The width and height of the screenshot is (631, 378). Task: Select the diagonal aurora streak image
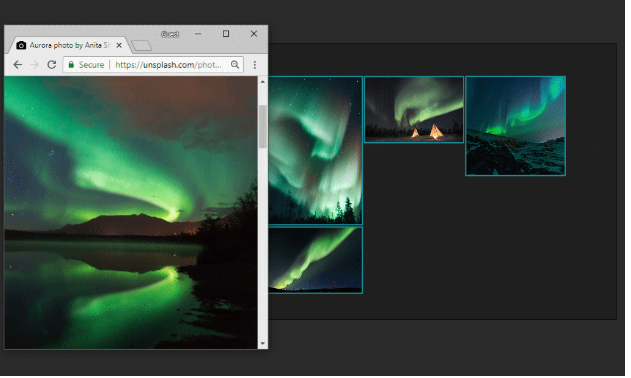point(316,260)
